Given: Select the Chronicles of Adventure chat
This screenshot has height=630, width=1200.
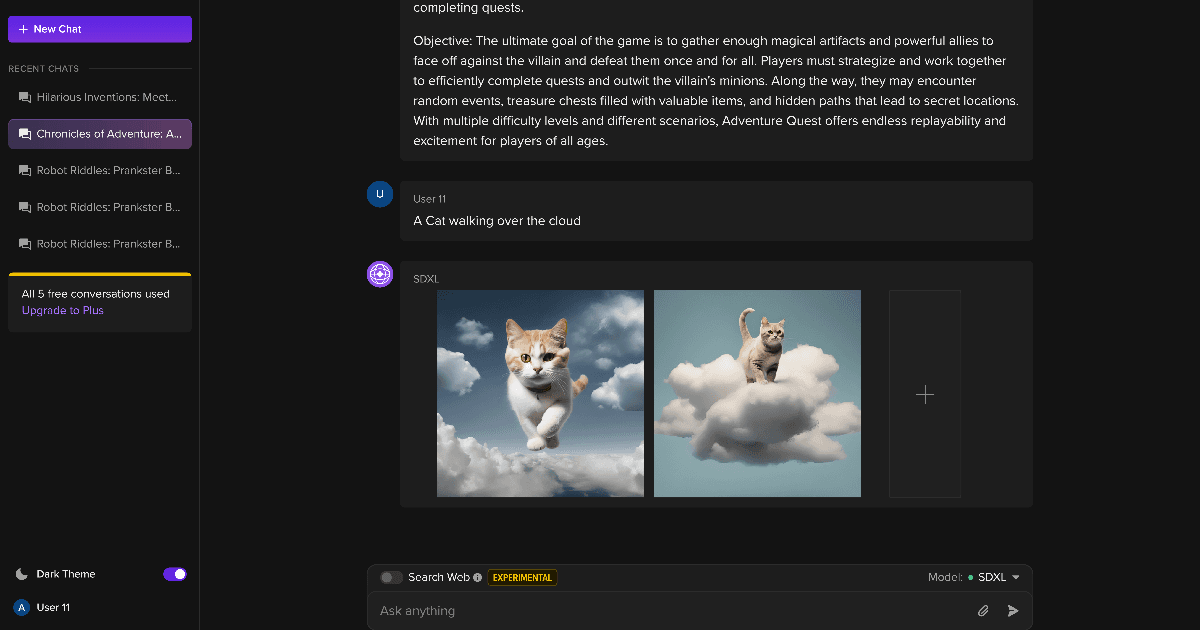Looking at the screenshot, I should (99, 133).
